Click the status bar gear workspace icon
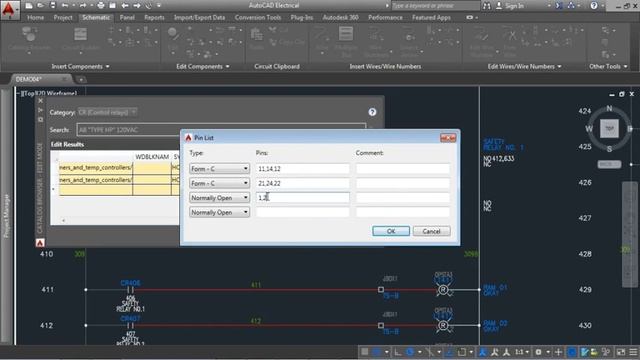This screenshot has height=360, width=640. [538, 351]
